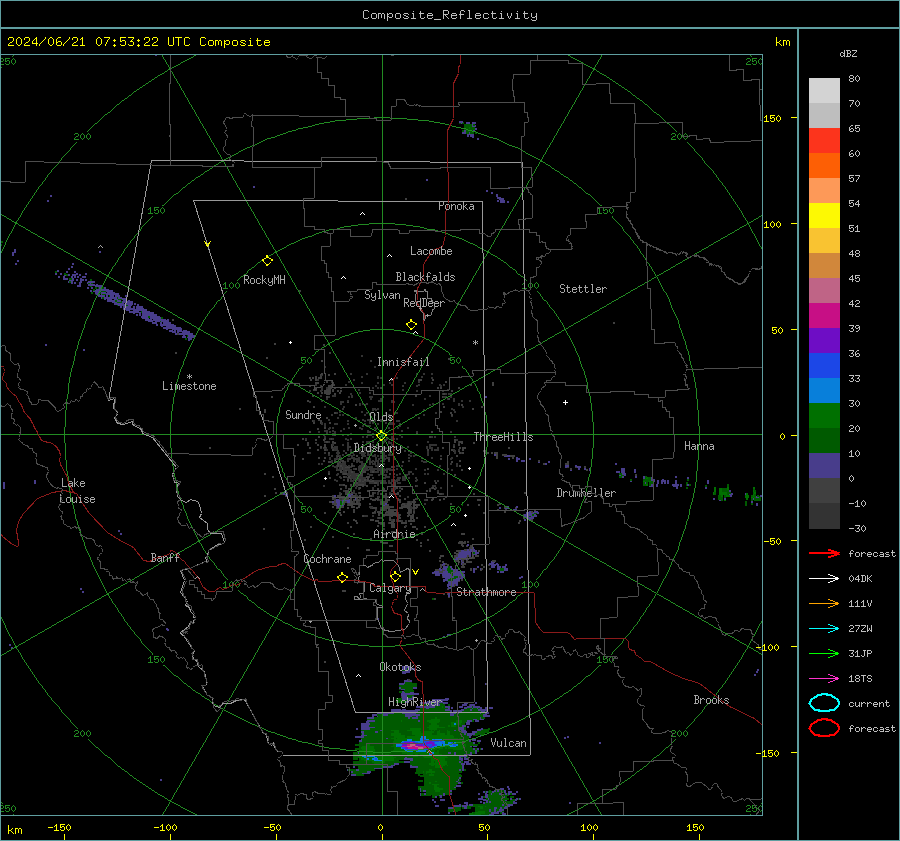This screenshot has width=900, height=841.
Task: Click the cyan 'current' oval icon
Action: [824, 703]
